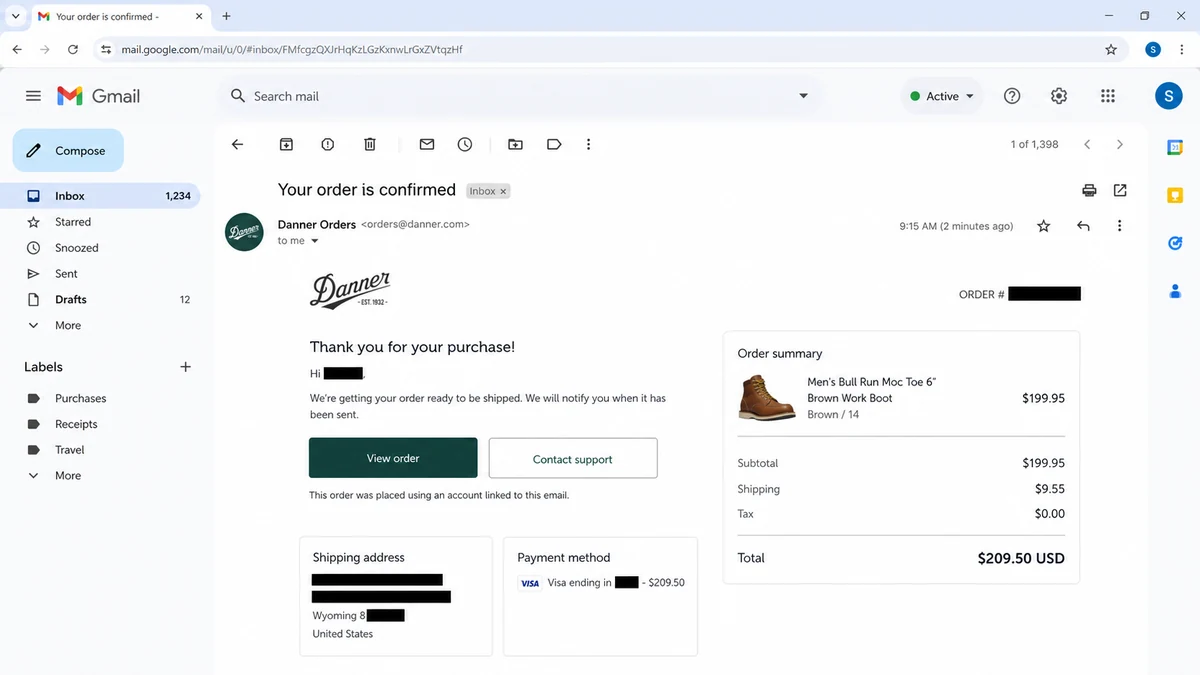Viewport: 1200px width, 675px height.
Task: Open Contacts in side panel
Action: (x=1175, y=291)
